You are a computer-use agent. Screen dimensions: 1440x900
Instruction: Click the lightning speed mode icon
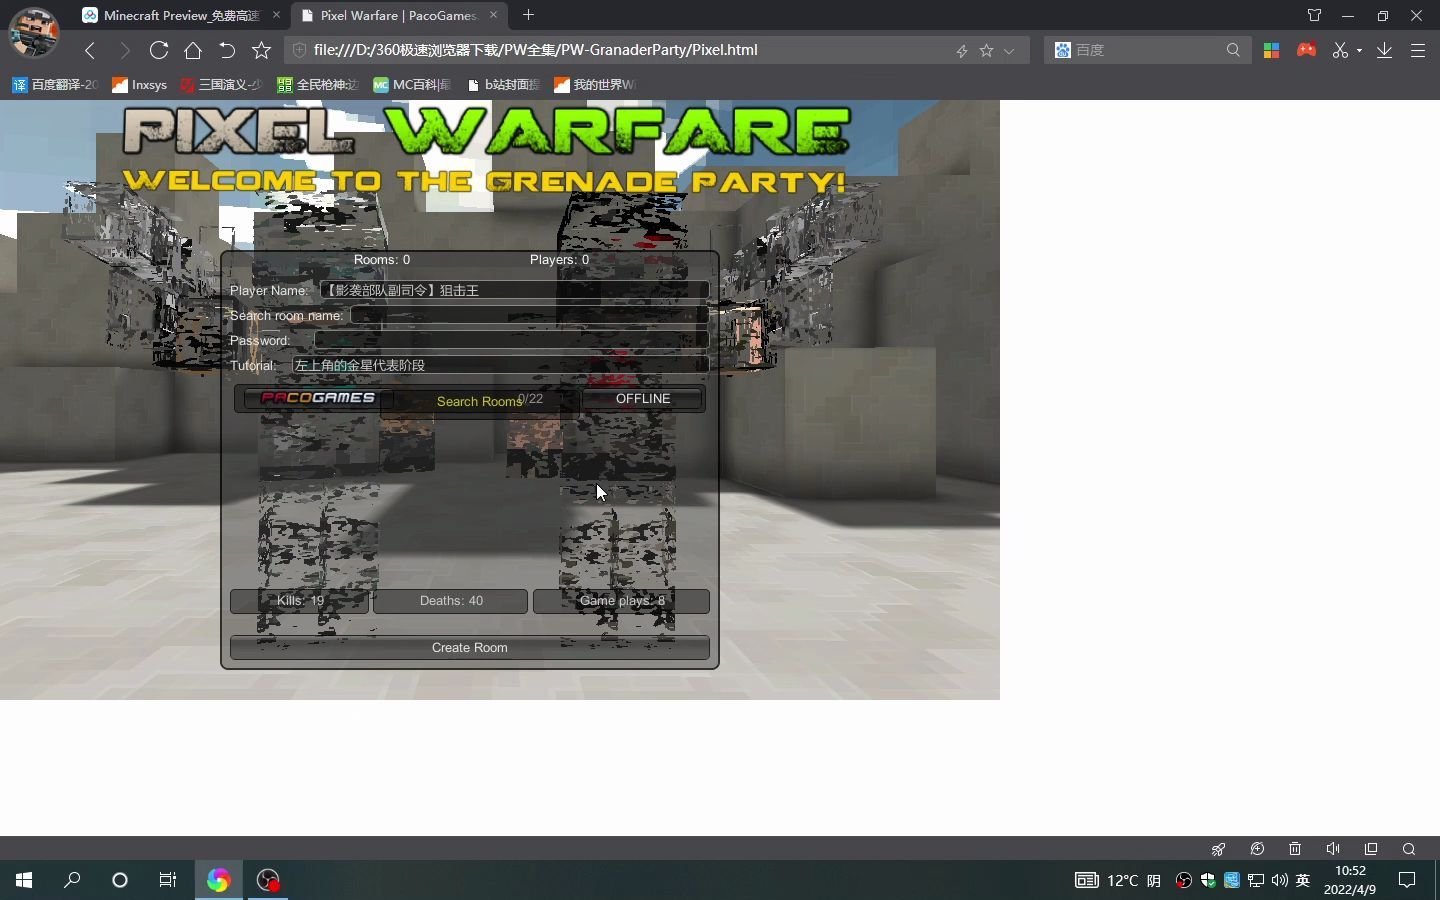coord(961,50)
